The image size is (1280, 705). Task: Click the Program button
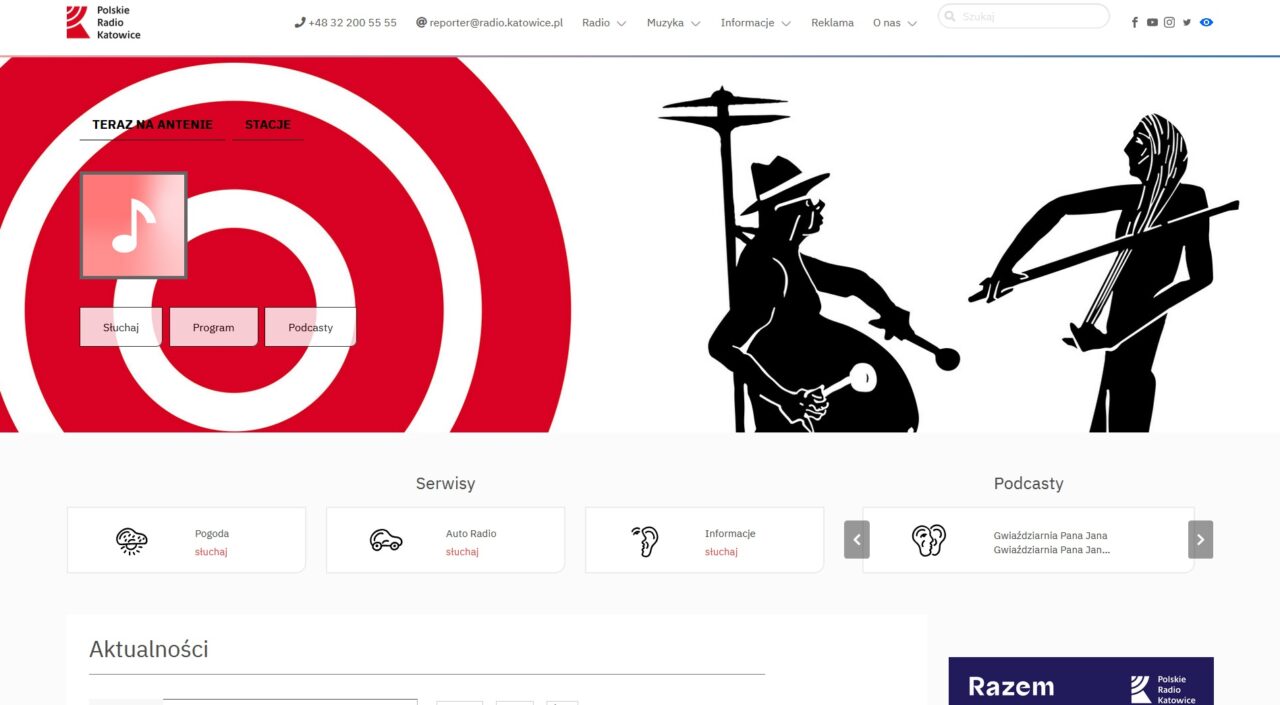[x=213, y=327]
